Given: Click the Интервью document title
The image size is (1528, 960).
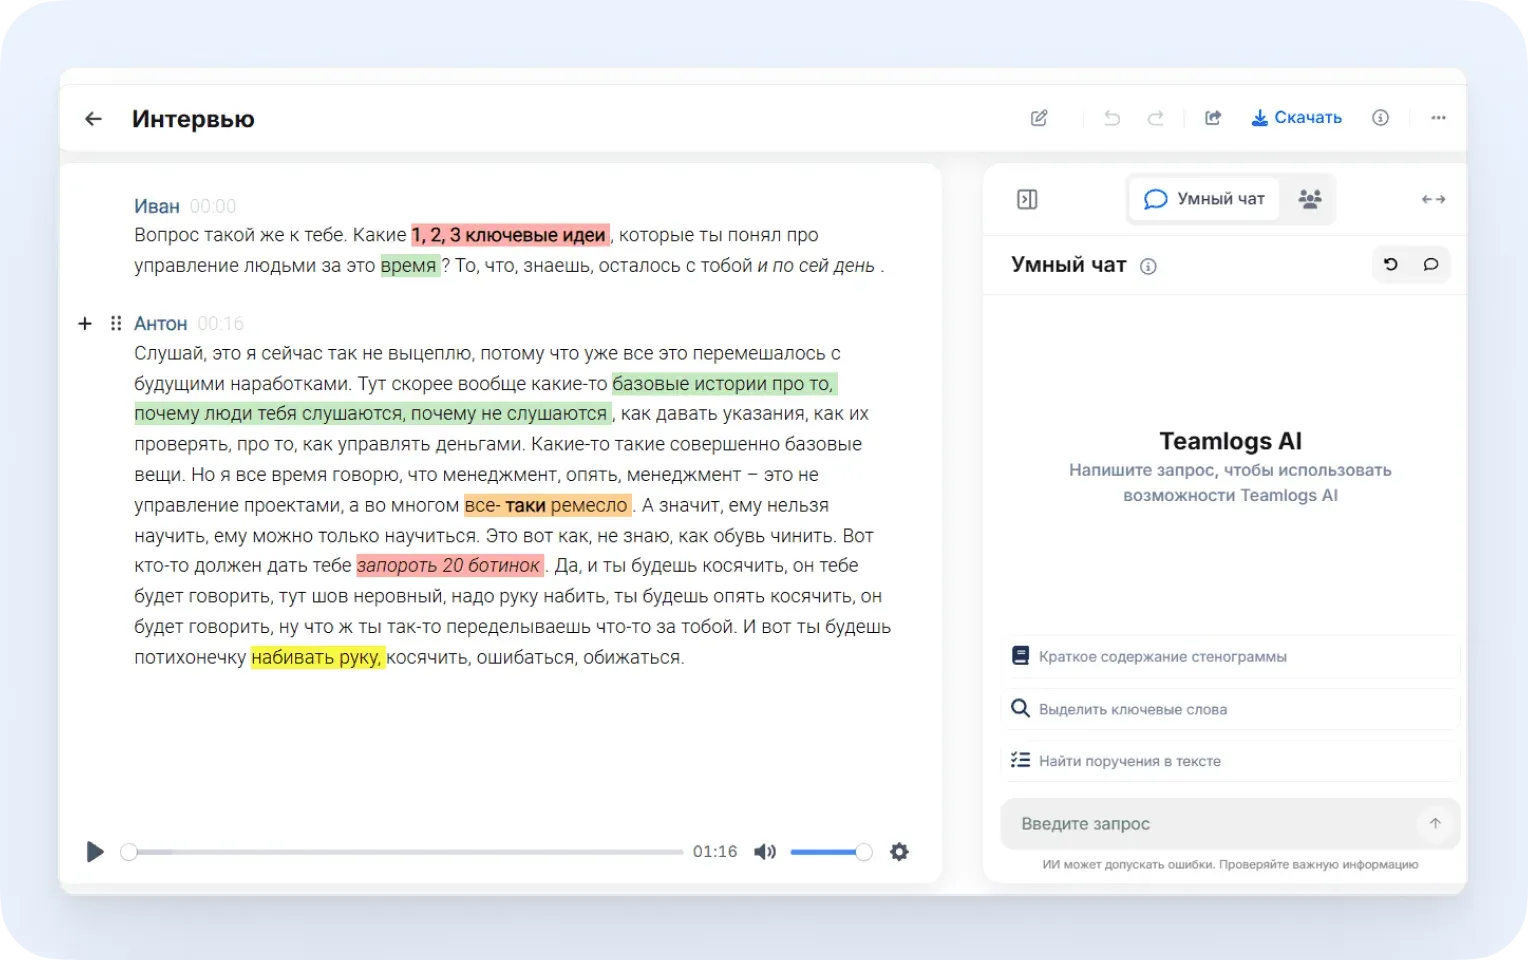Looking at the screenshot, I should tap(193, 119).
